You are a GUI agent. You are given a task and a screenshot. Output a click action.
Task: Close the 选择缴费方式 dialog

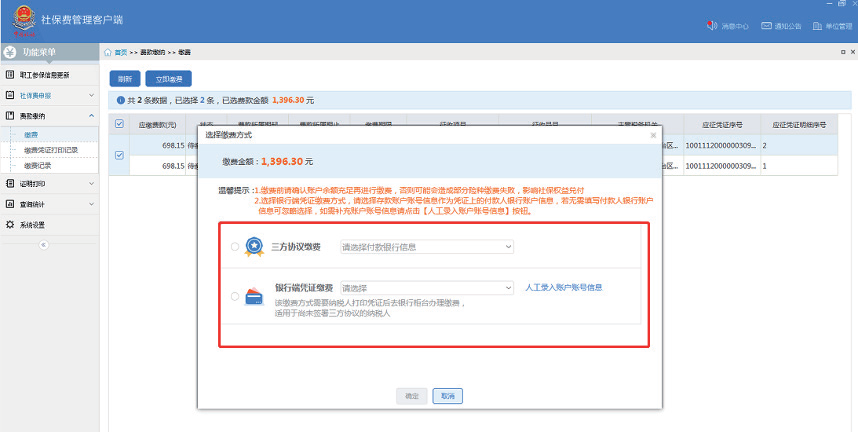(x=653, y=134)
